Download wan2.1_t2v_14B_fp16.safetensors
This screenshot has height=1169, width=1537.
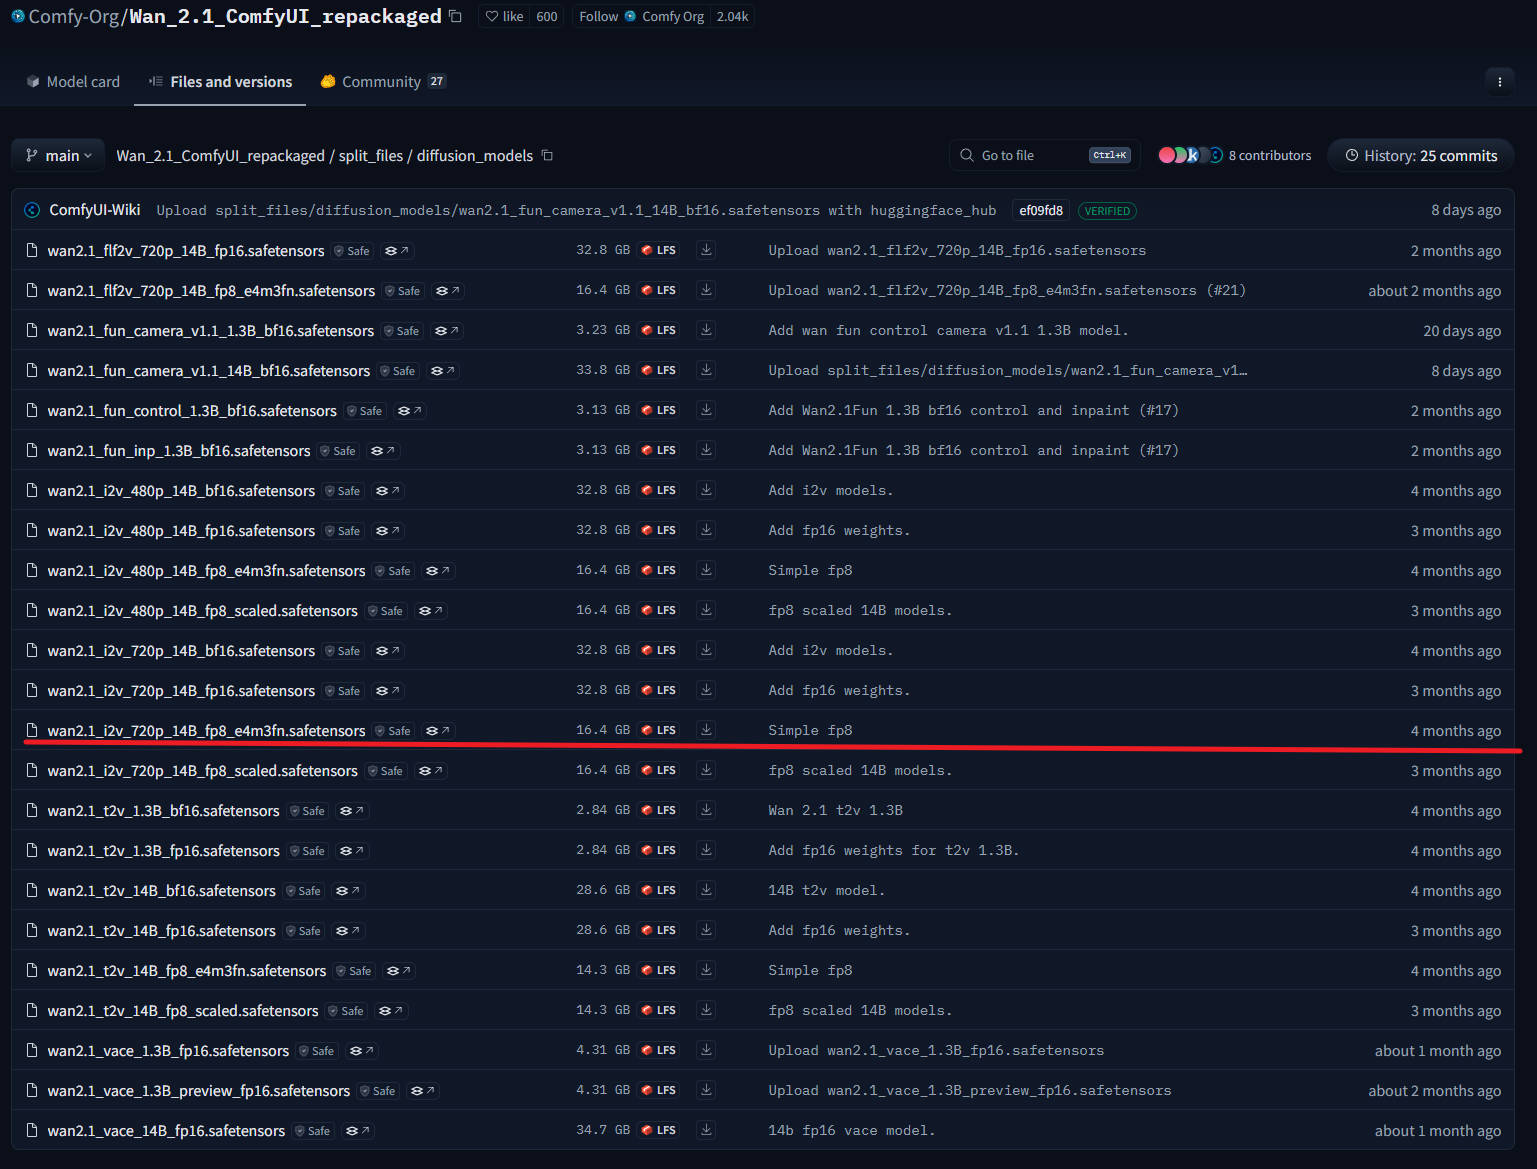pos(706,930)
